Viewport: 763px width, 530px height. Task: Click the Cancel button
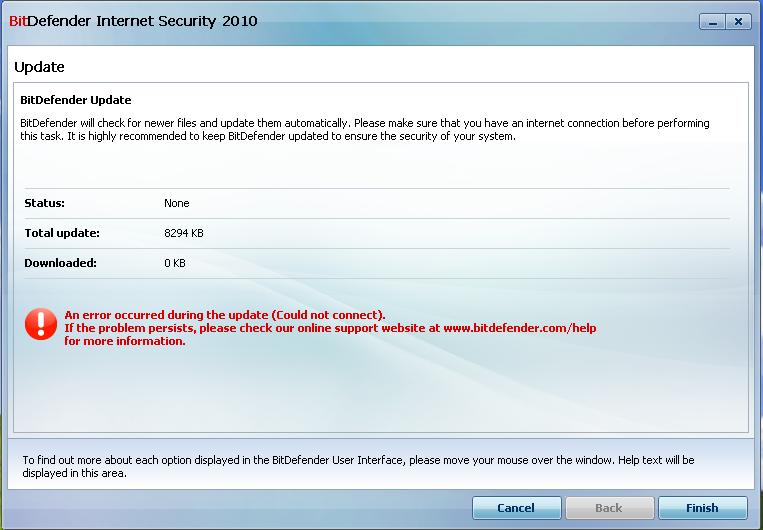(x=516, y=508)
